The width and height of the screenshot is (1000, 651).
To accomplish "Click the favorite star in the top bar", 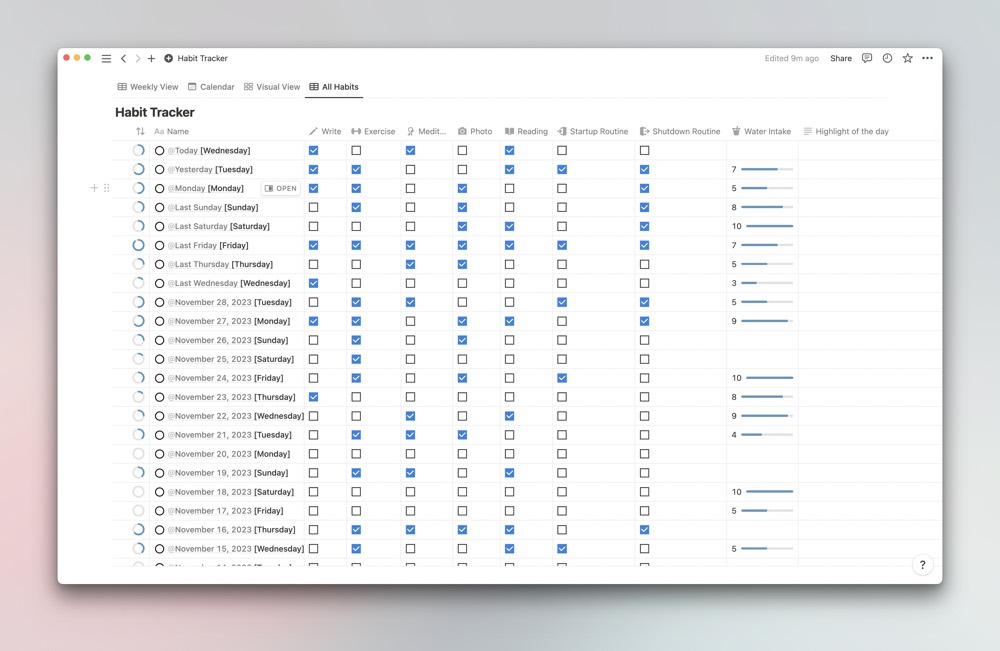I will click(x=907, y=58).
